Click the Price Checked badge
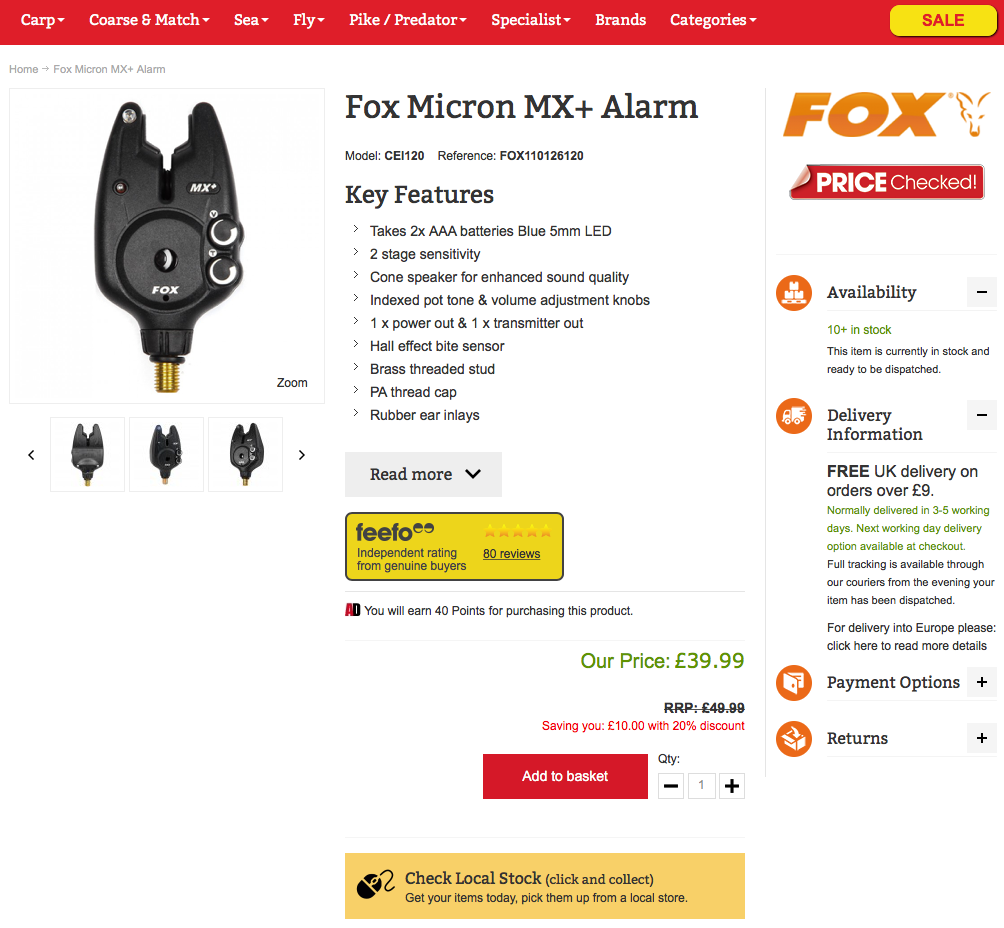Image resolution: width=1004 pixels, height=928 pixels. 886,182
